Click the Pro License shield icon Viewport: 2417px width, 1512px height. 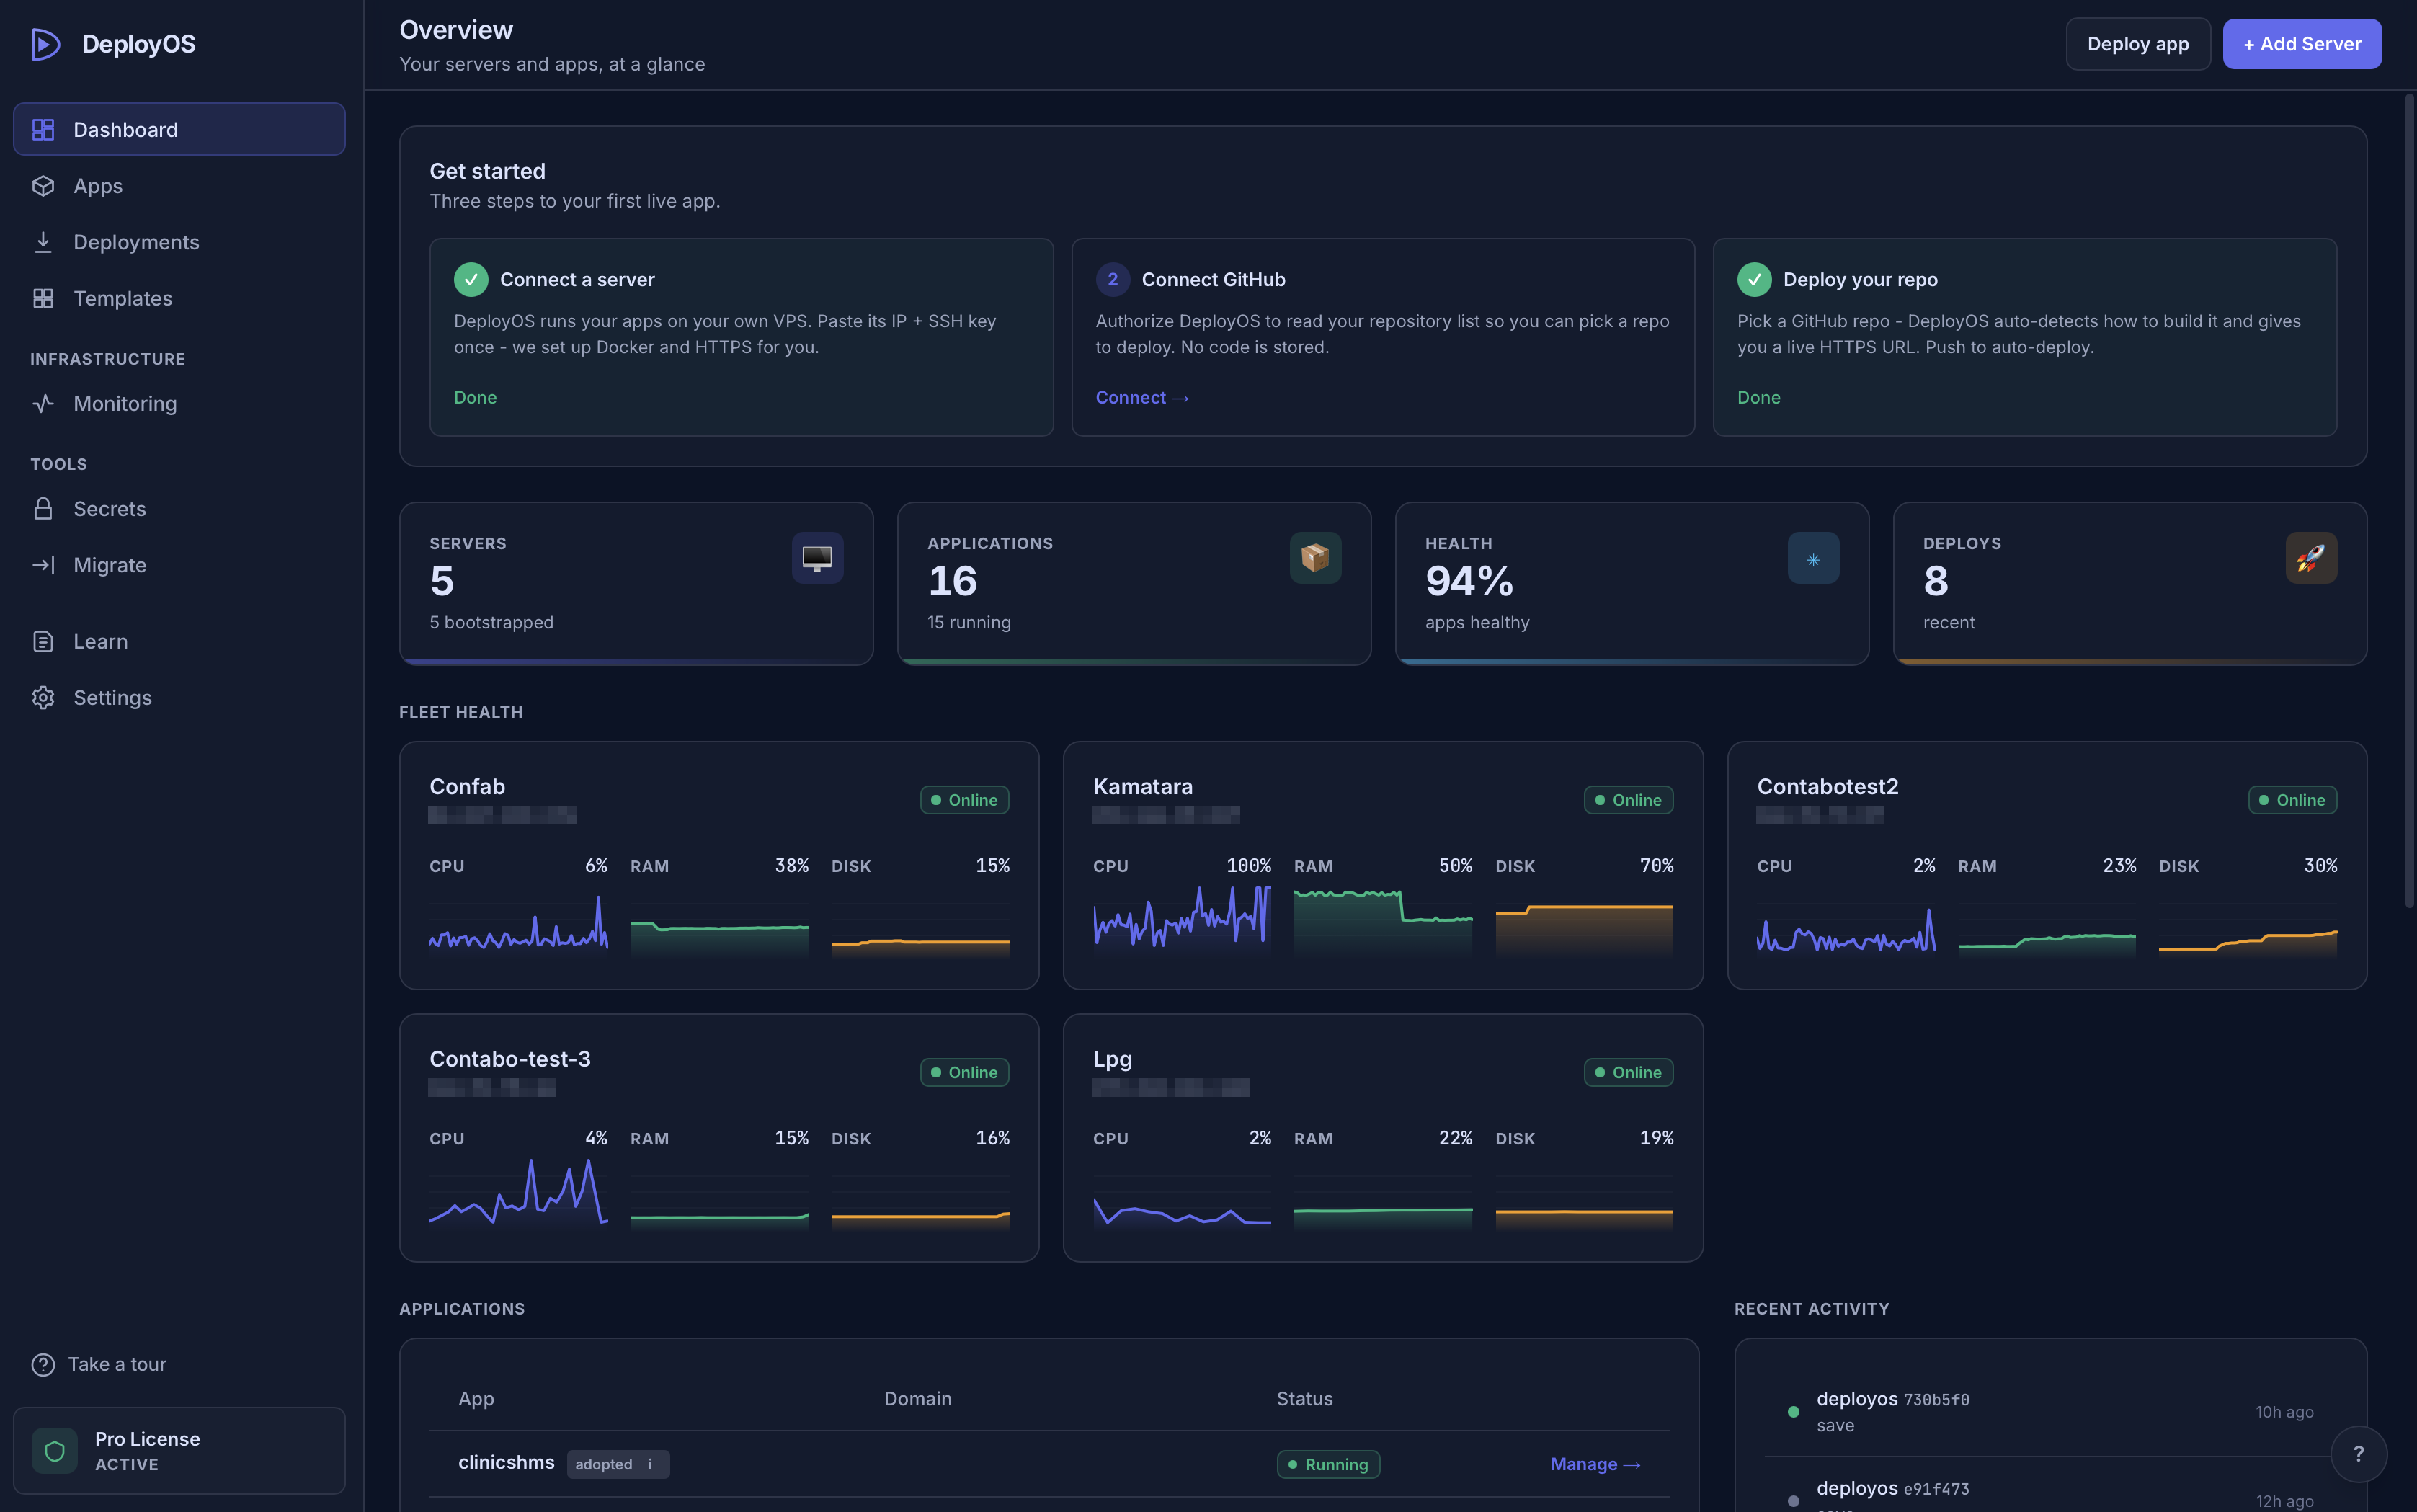55,1450
